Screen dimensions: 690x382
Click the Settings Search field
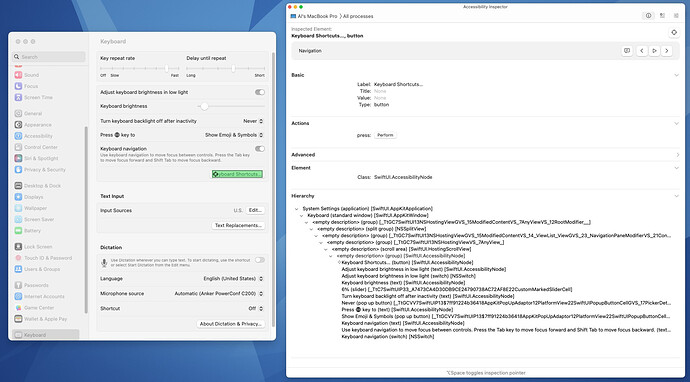click(x=49, y=57)
